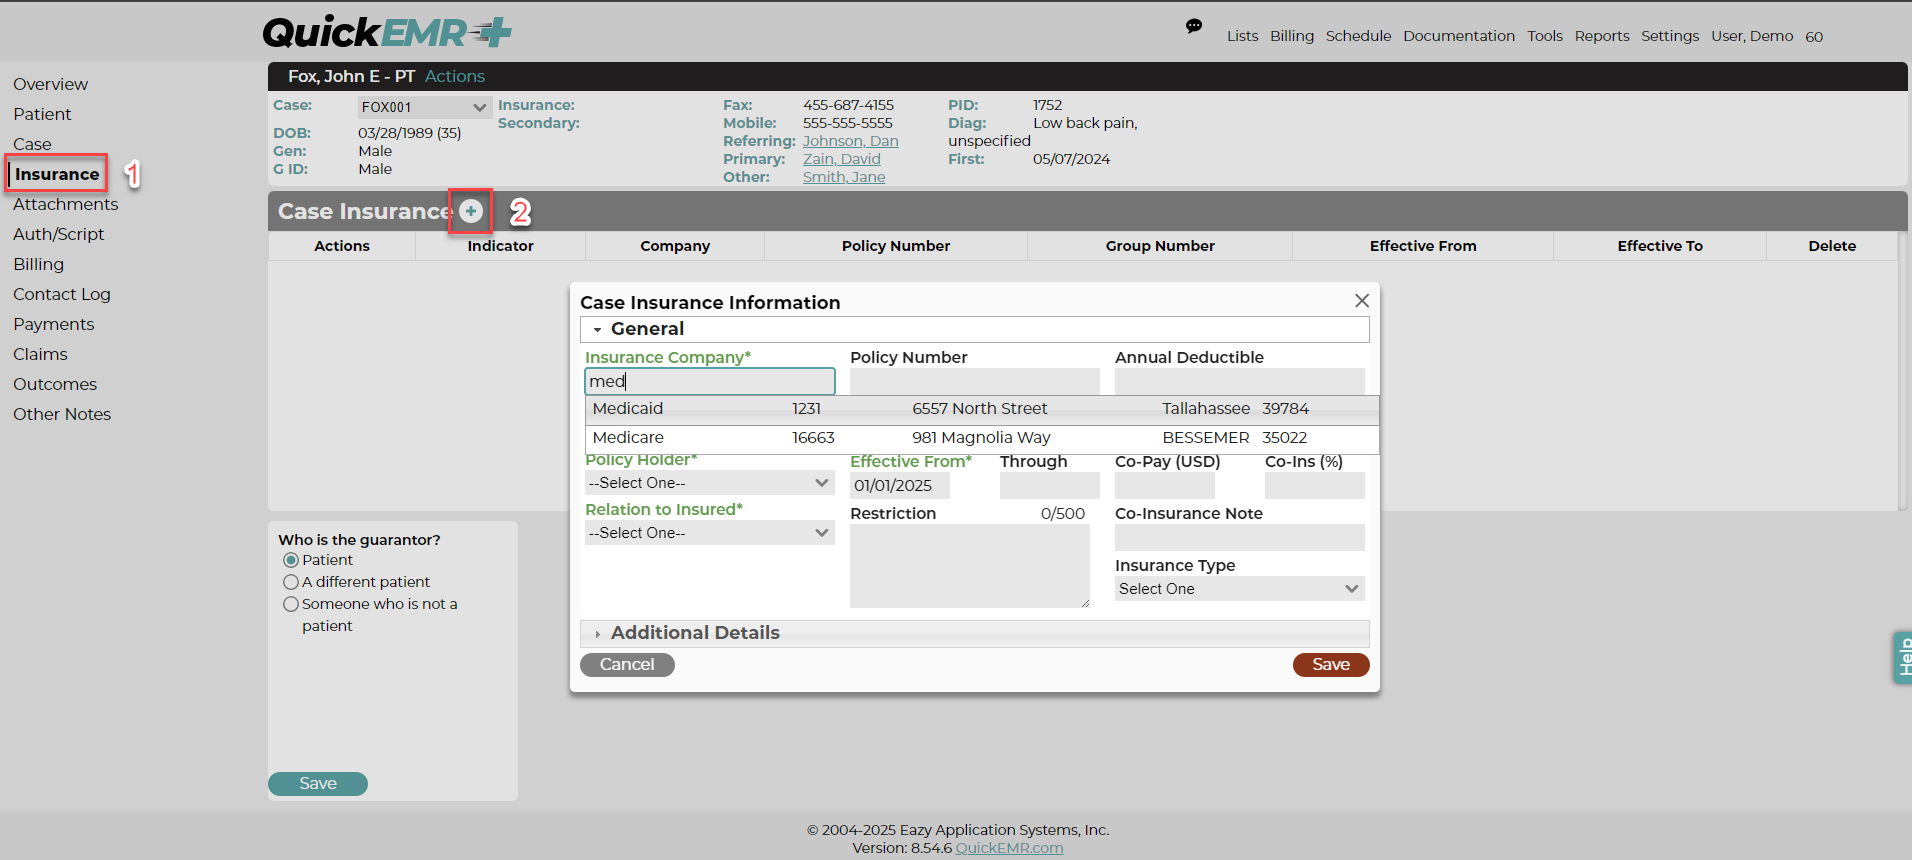The height and width of the screenshot is (860, 1912).
Task: Expand the Additional Details section
Action: click(975, 633)
